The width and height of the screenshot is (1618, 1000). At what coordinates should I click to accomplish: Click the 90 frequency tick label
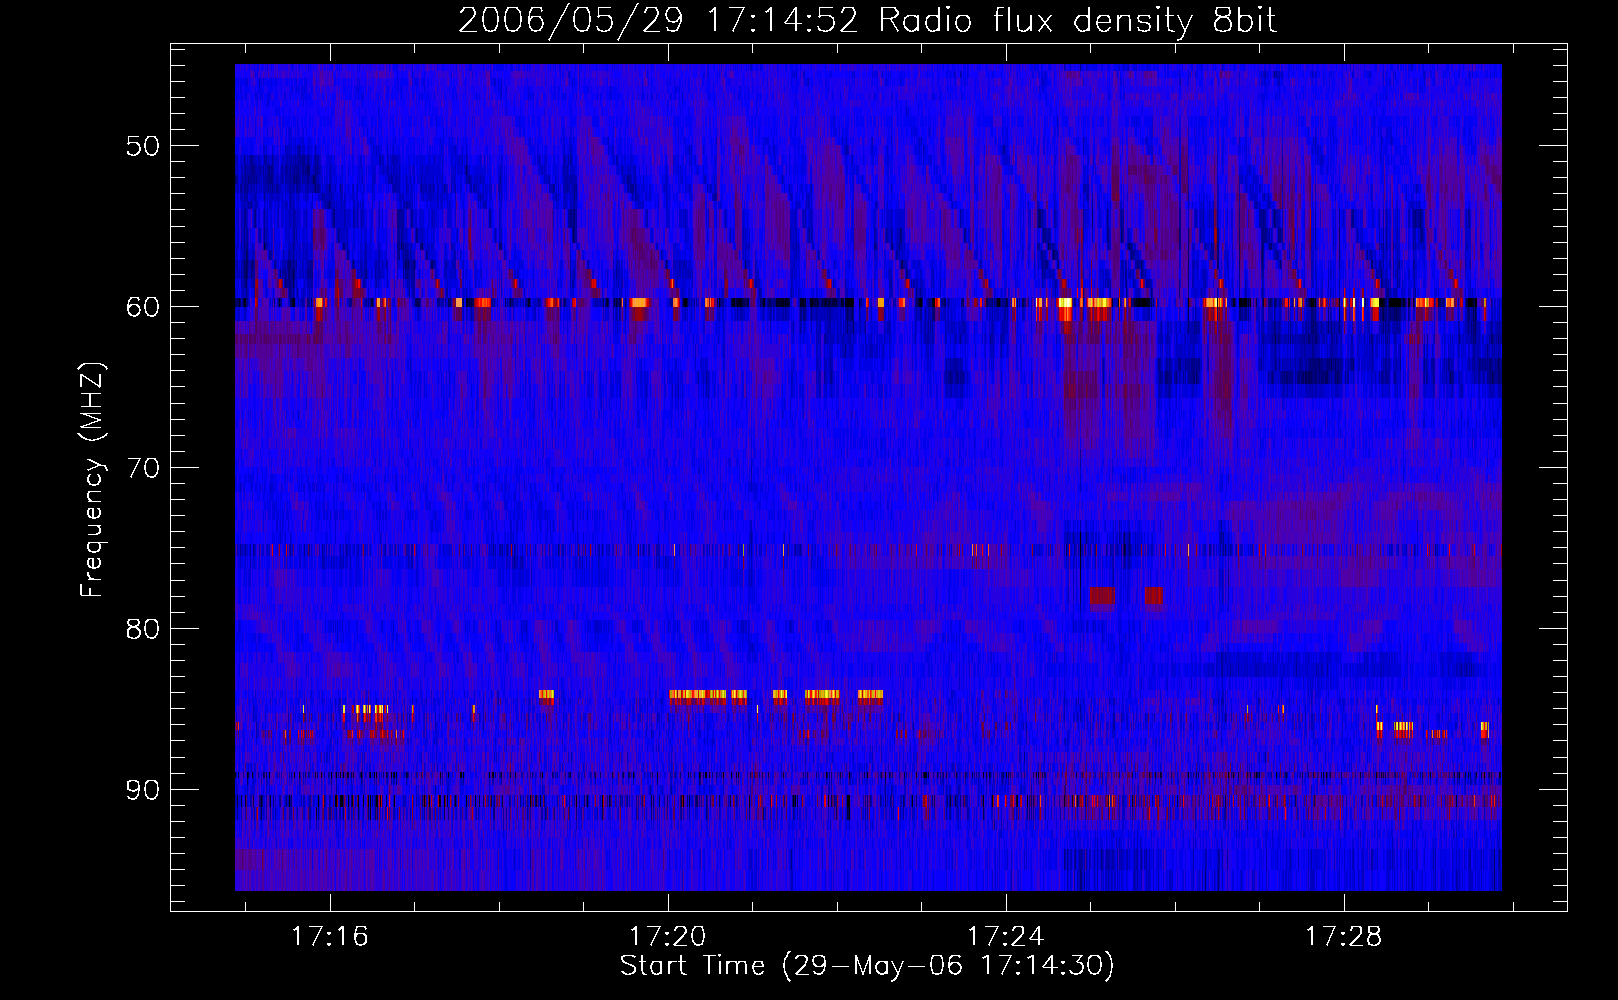pos(143,790)
